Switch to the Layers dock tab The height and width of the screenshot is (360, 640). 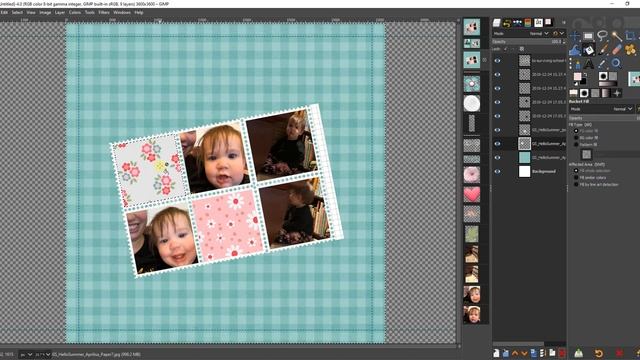point(496,23)
